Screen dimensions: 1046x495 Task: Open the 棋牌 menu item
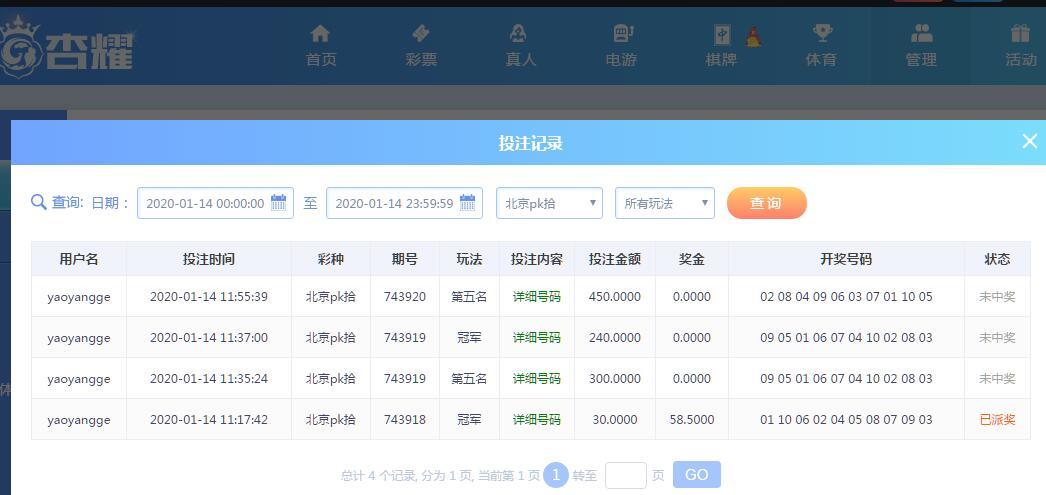[721, 59]
